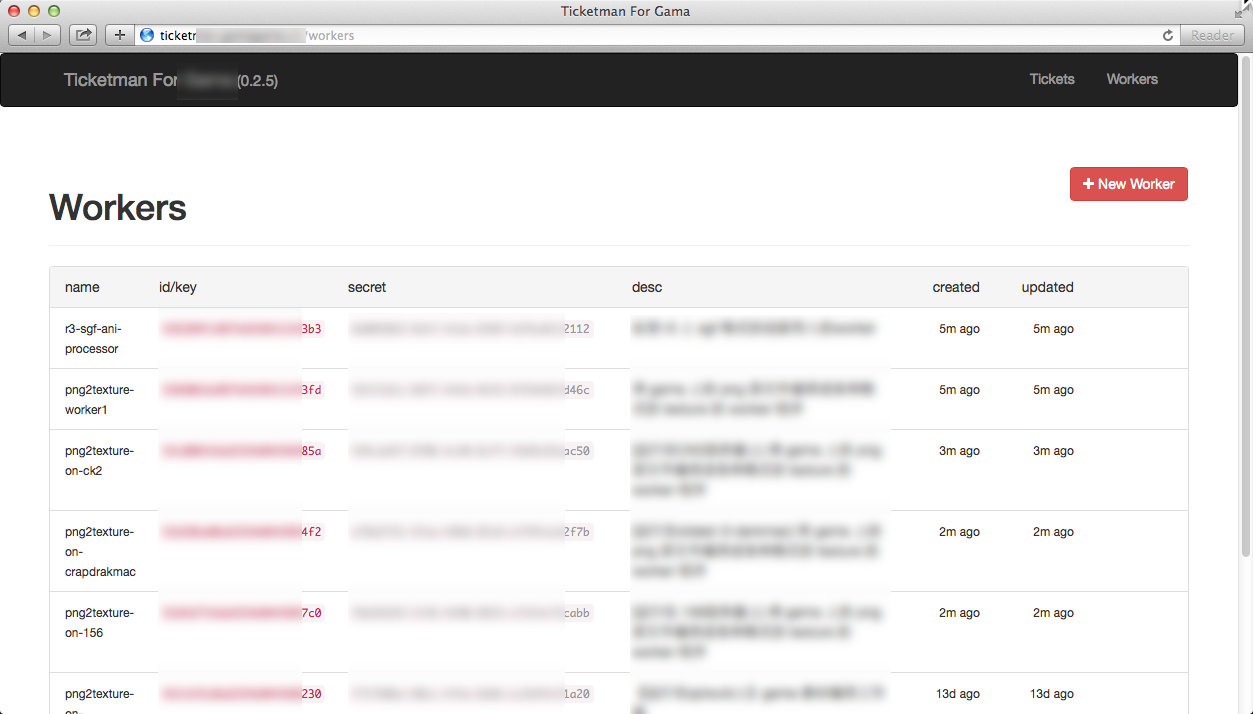Open the png2texture-on-156 worker

coord(96,622)
